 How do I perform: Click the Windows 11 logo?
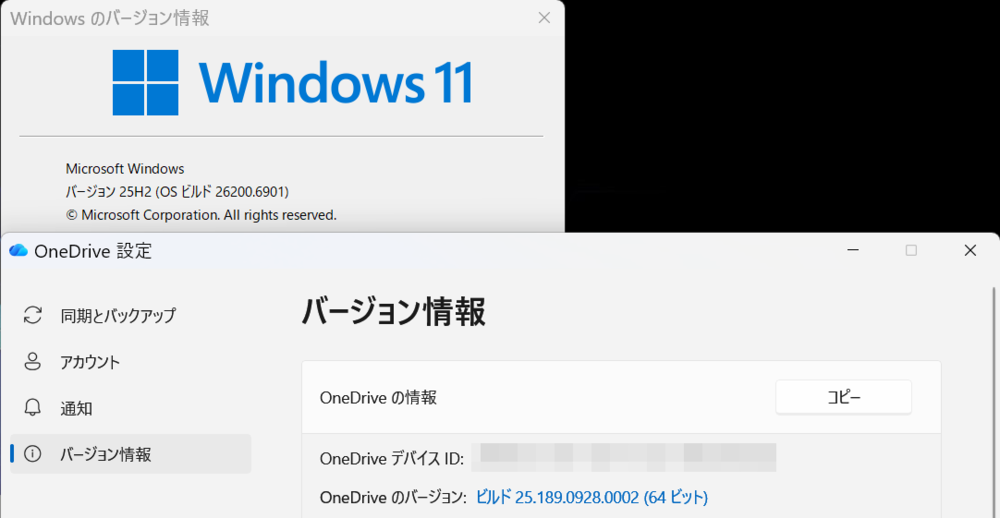tap(293, 83)
